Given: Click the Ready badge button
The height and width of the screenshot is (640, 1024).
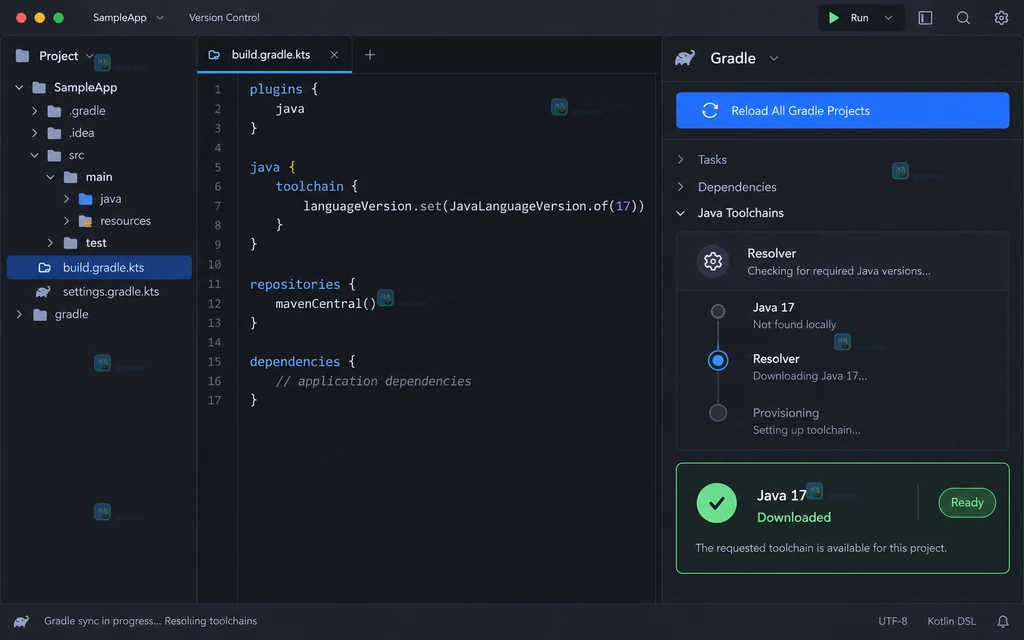Looking at the screenshot, I should (x=967, y=502).
